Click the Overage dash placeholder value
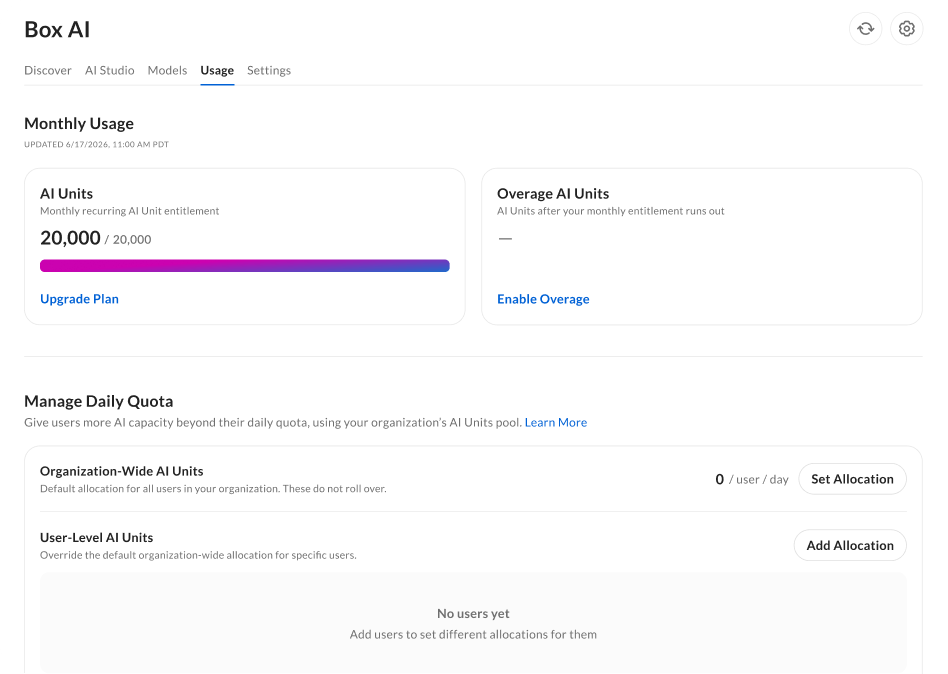 coord(505,239)
